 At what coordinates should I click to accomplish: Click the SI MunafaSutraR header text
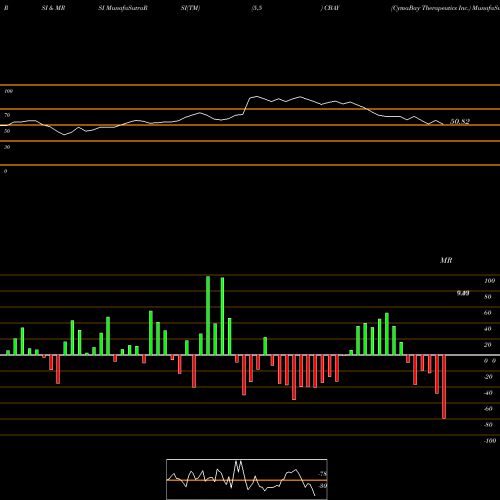click(x=123, y=8)
